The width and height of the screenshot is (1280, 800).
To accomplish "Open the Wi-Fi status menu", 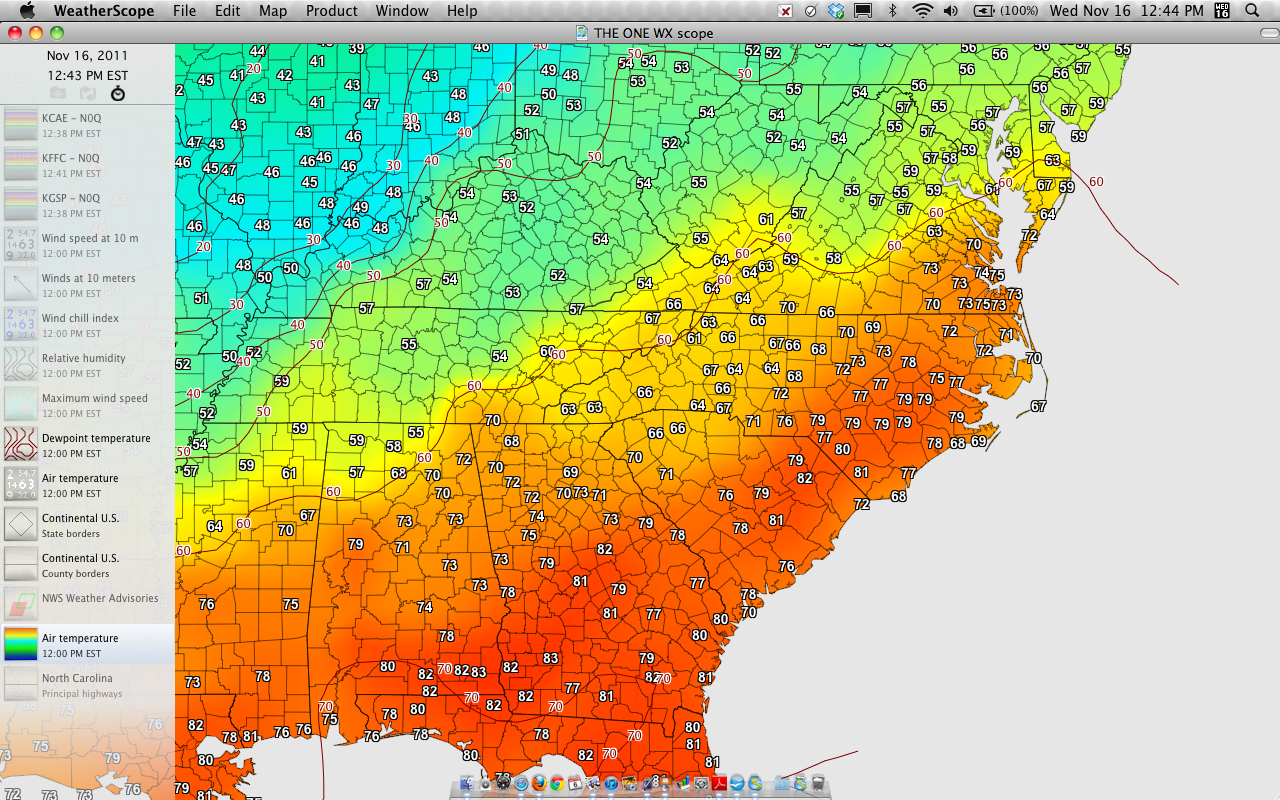I will [922, 11].
